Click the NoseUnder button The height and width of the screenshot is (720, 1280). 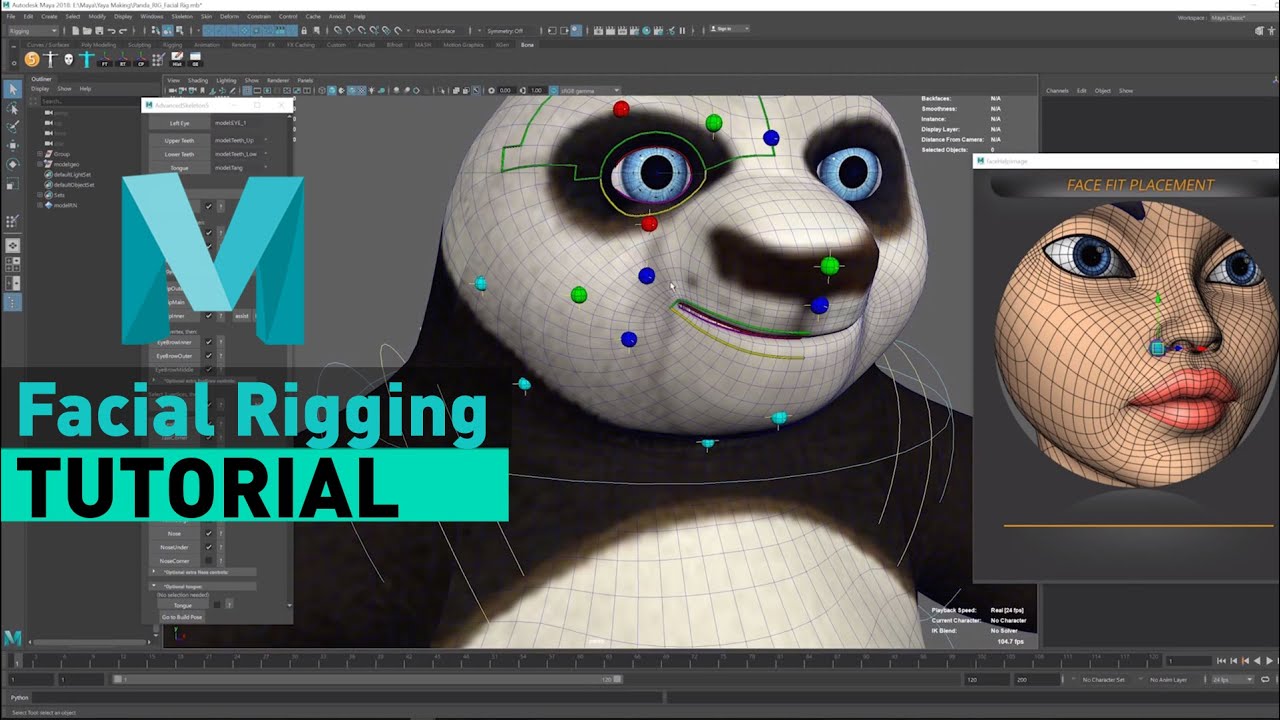[x=174, y=547]
